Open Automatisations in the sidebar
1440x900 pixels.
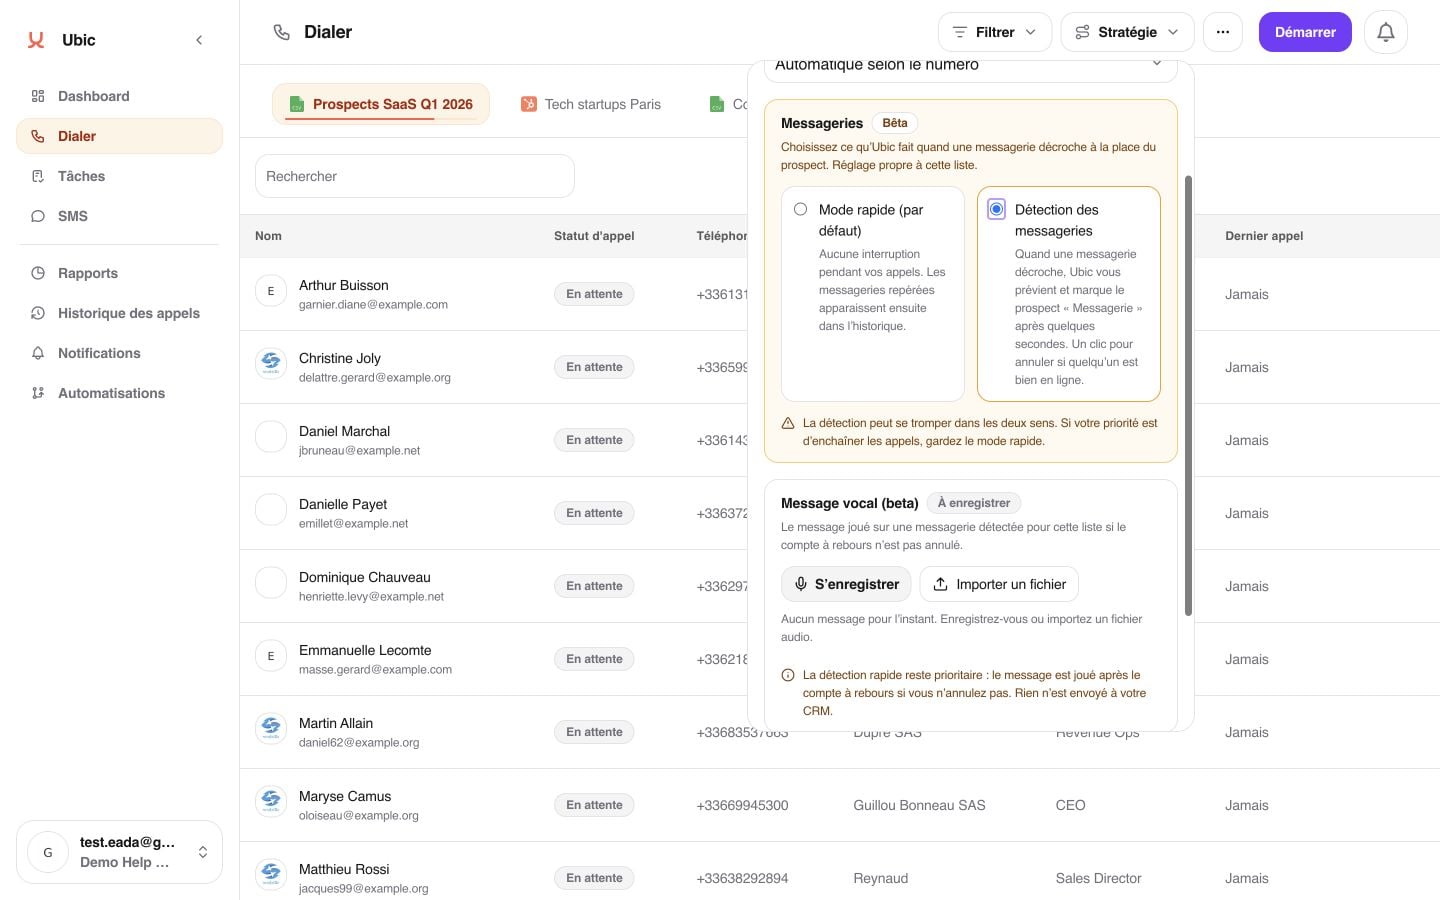[119, 393]
